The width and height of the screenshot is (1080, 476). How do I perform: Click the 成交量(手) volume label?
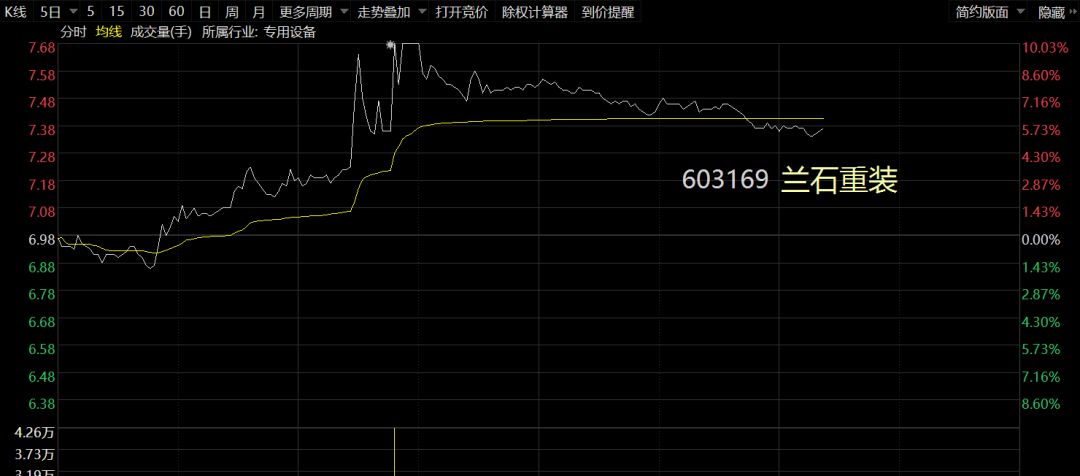pyautogui.click(x=160, y=32)
